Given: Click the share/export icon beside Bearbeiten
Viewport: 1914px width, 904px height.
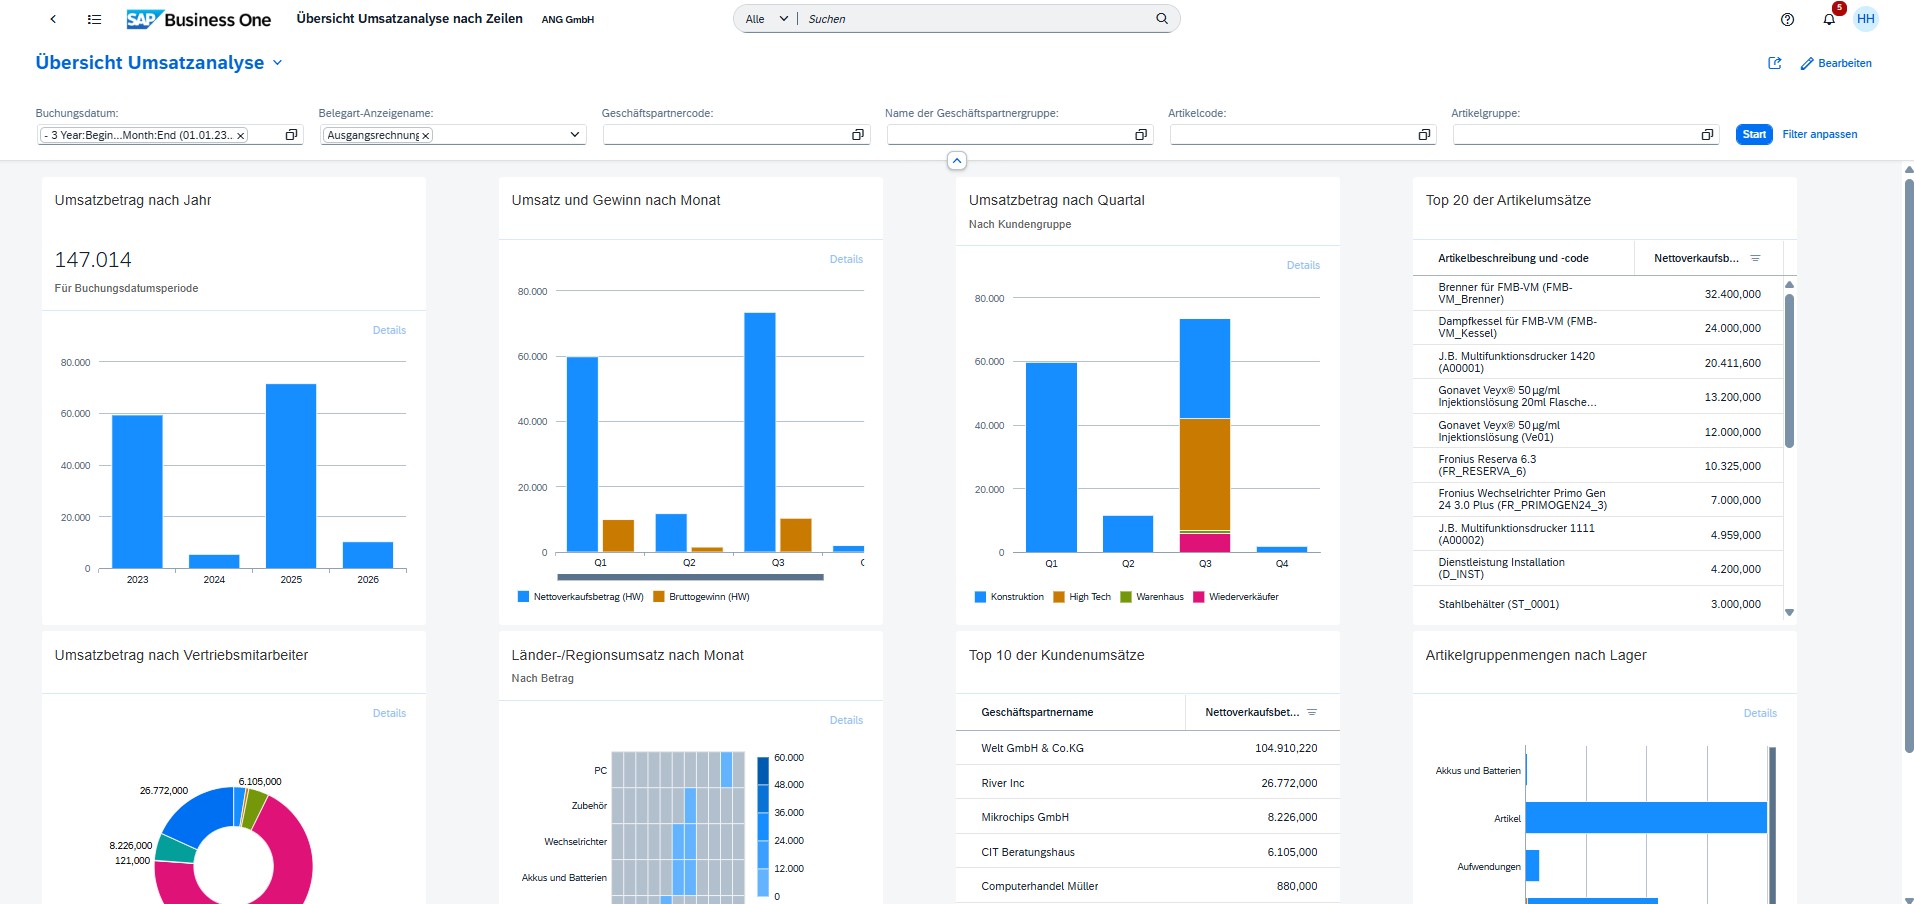Looking at the screenshot, I should 1774,63.
